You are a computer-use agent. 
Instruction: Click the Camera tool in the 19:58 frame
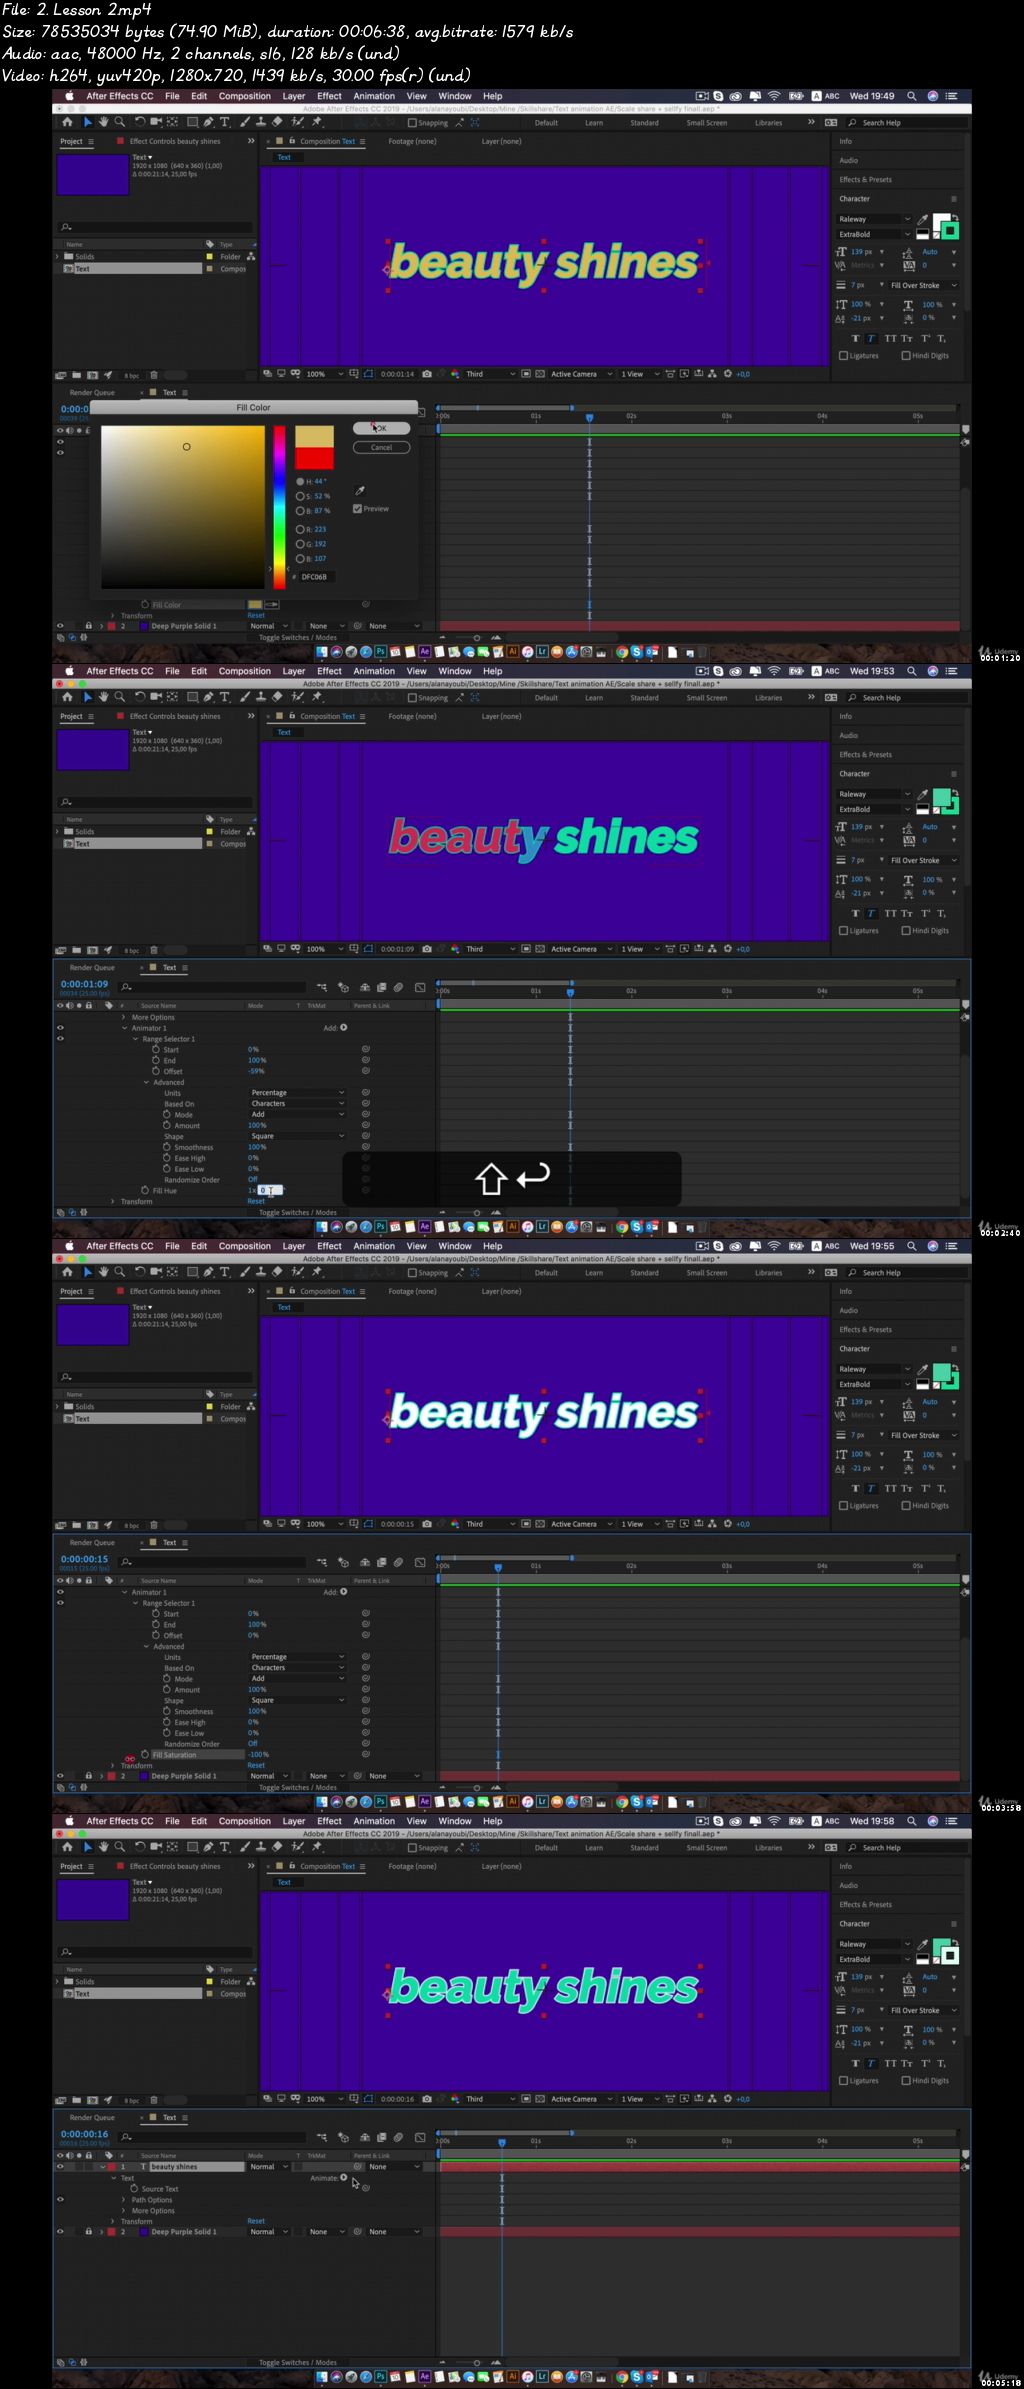pyautogui.click(x=155, y=1847)
